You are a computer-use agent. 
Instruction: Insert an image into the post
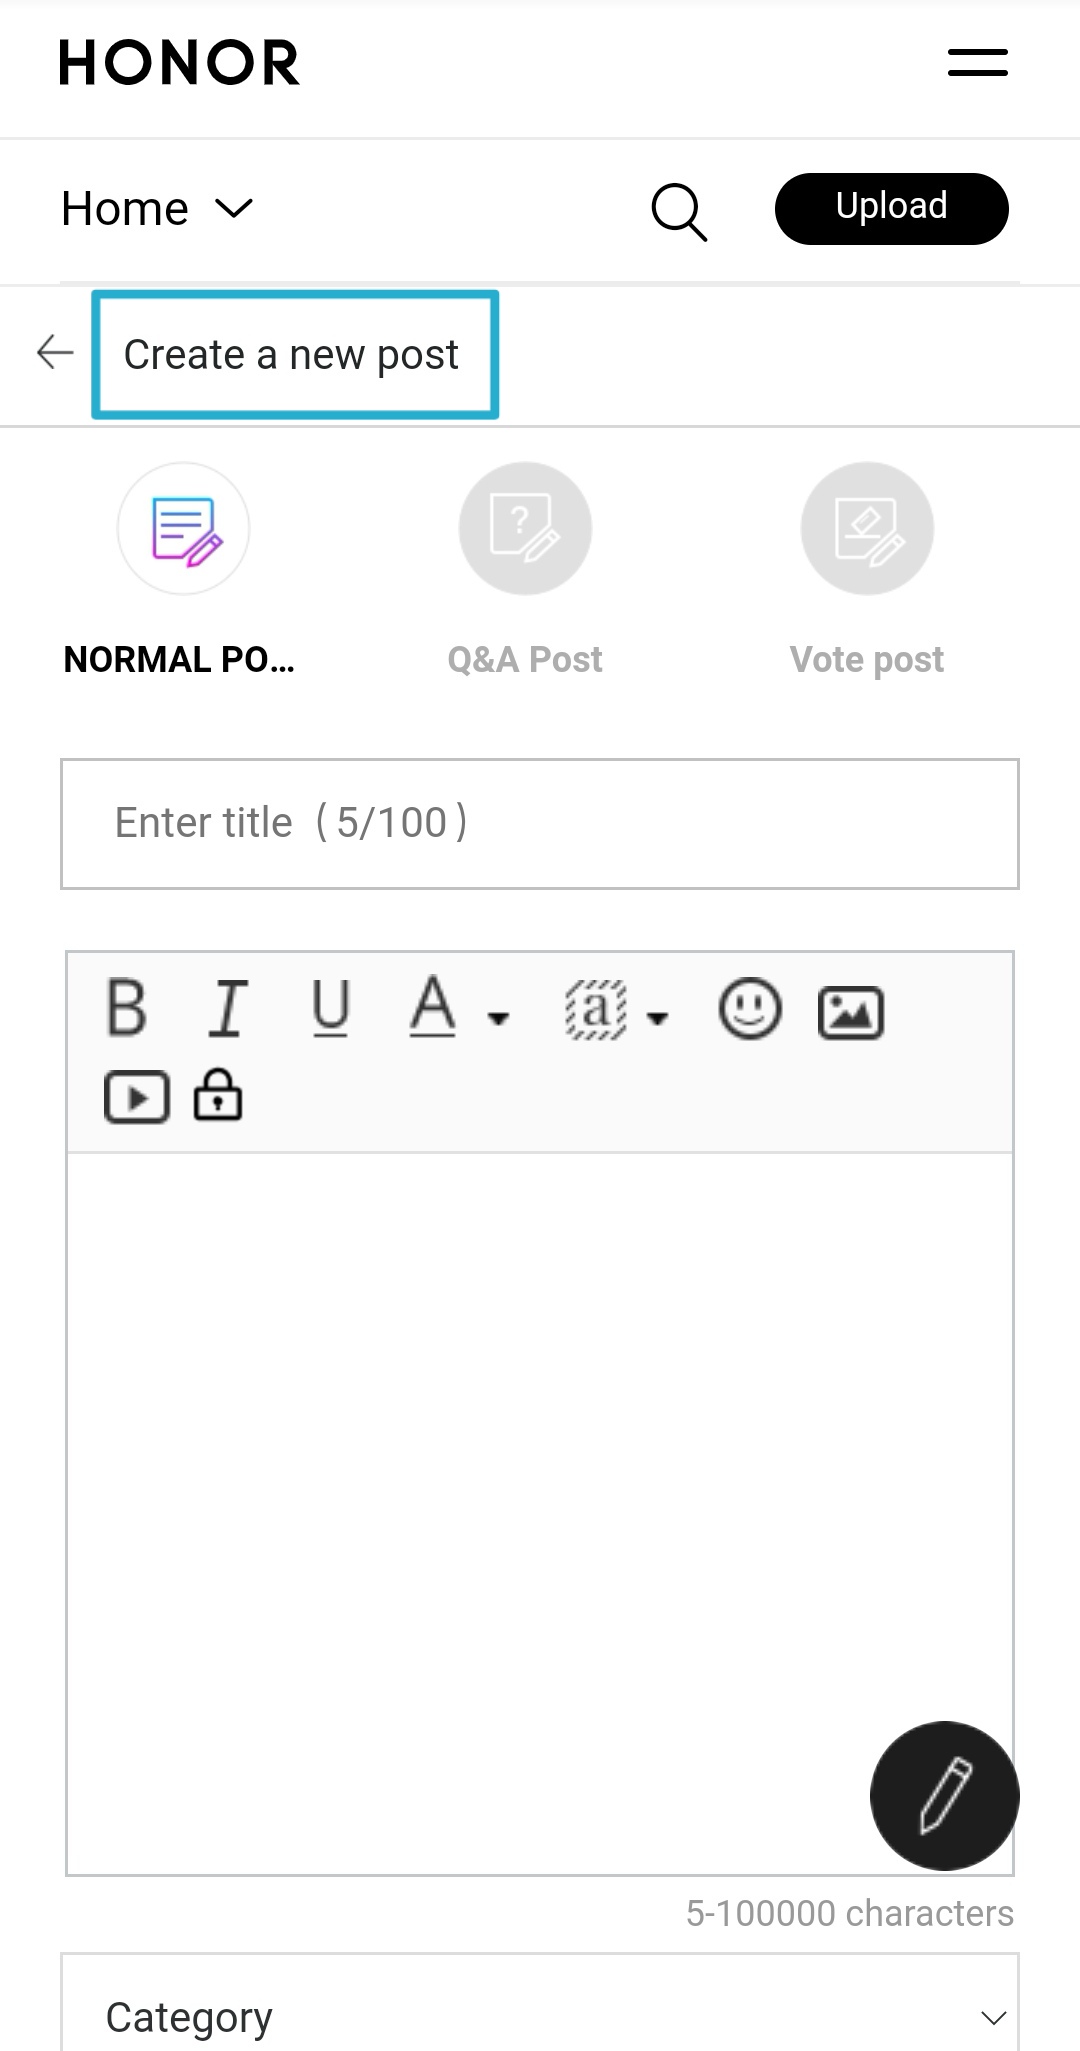click(x=851, y=1010)
